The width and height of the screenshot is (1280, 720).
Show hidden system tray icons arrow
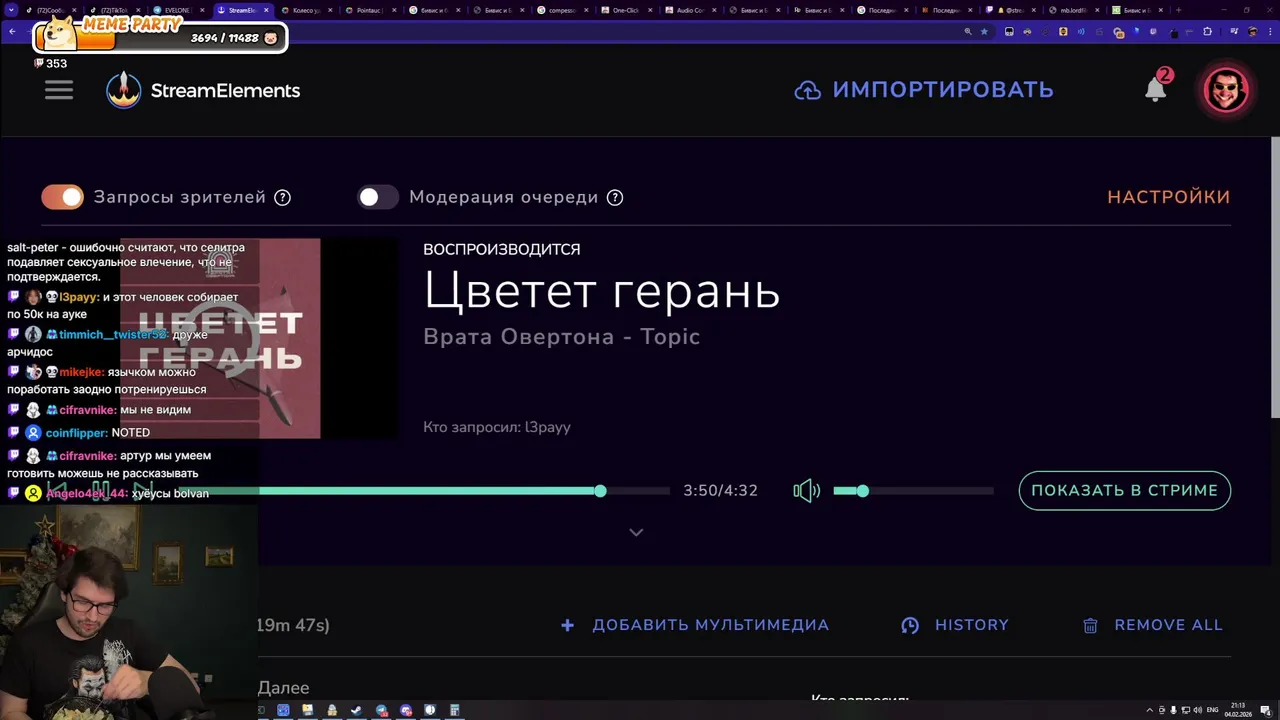tap(1149, 710)
